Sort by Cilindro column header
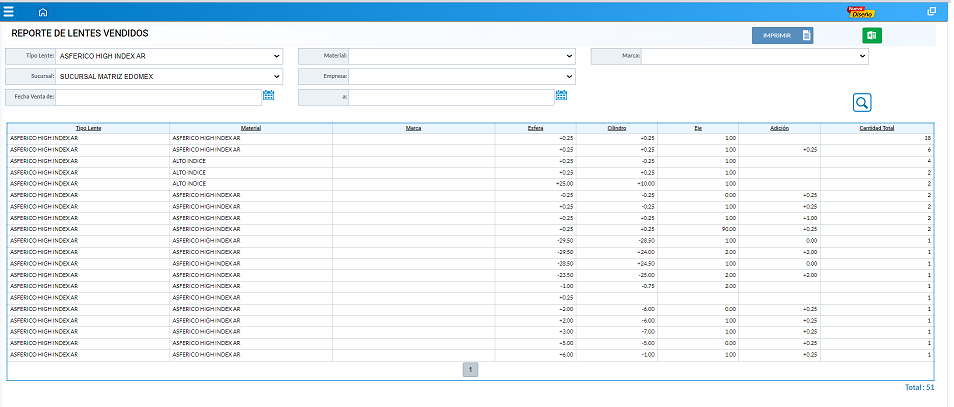954x407 pixels. (617, 128)
